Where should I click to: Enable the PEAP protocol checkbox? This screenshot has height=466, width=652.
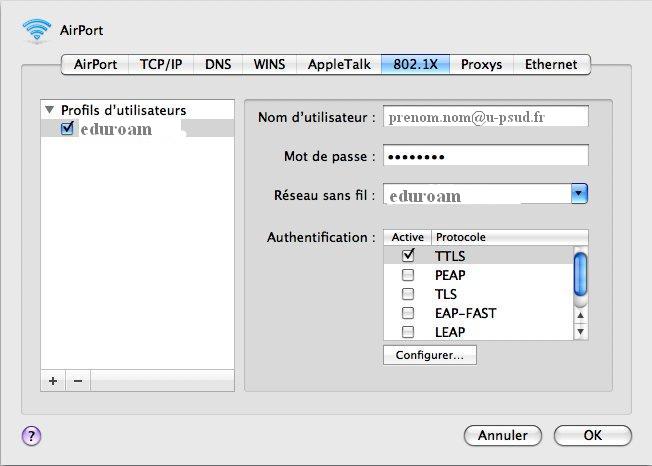408,275
